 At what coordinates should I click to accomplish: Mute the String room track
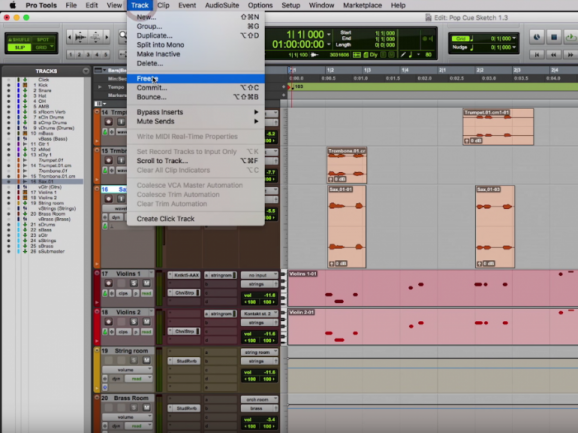[146, 360]
